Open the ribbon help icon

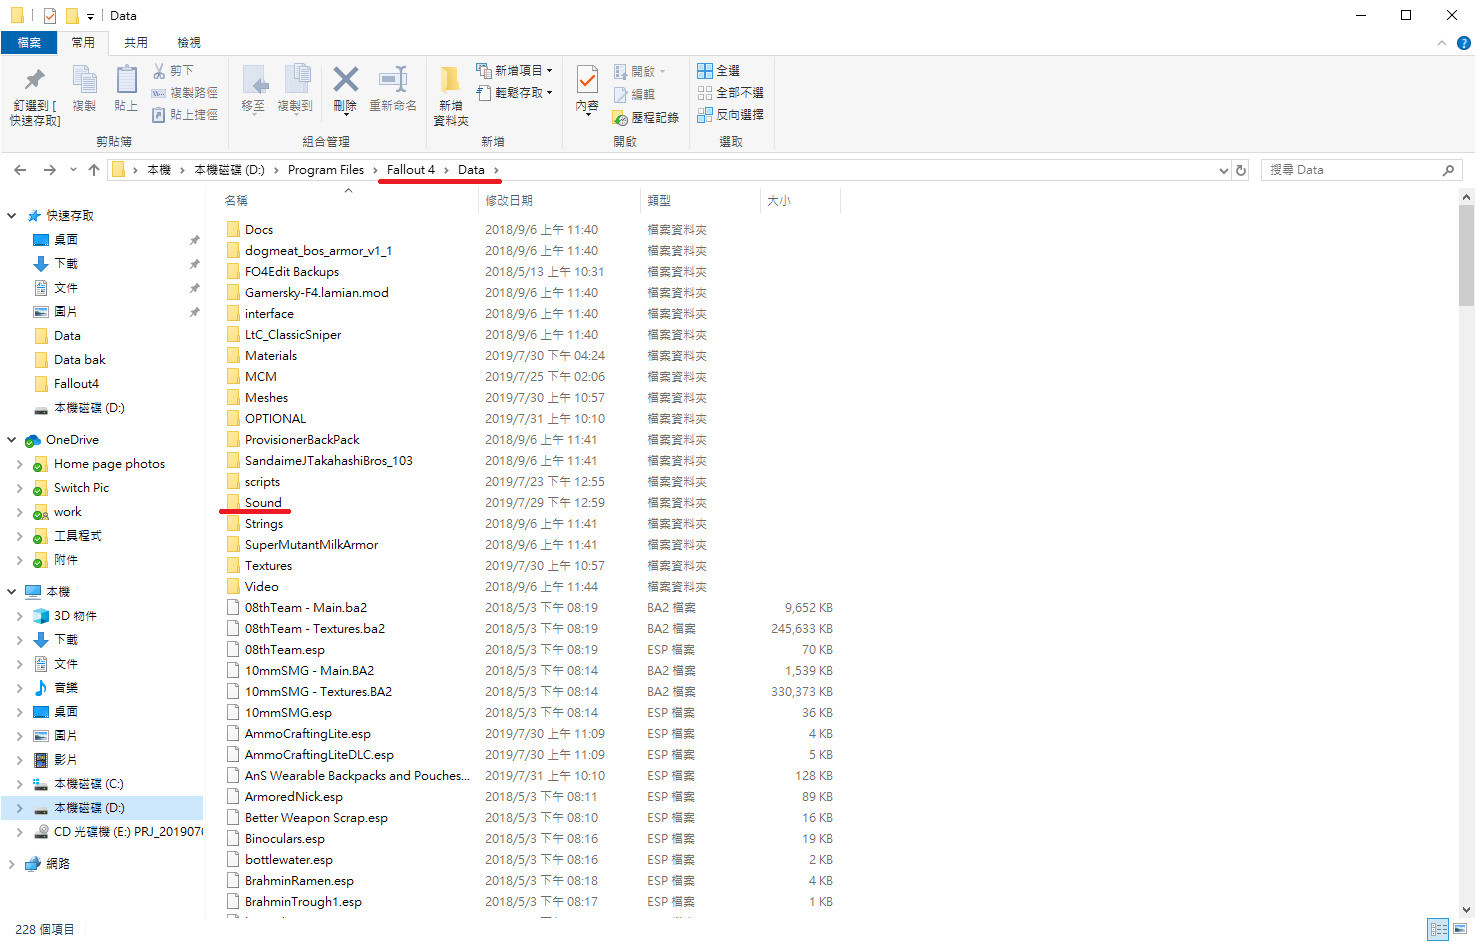point(1463,43)
